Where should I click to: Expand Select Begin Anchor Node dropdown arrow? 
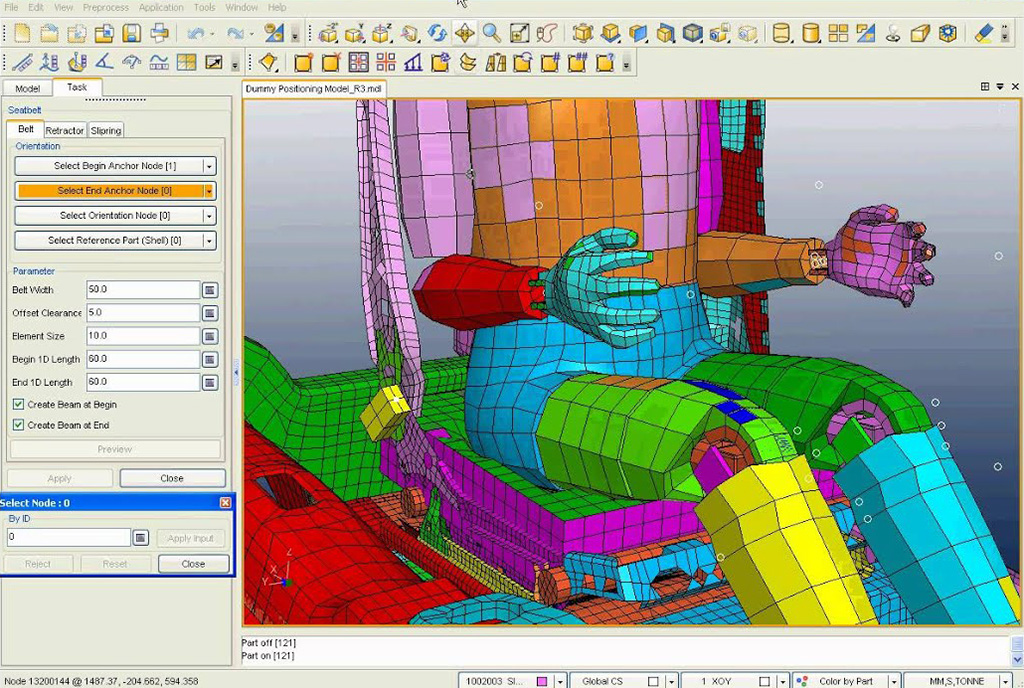coord(209,166)
